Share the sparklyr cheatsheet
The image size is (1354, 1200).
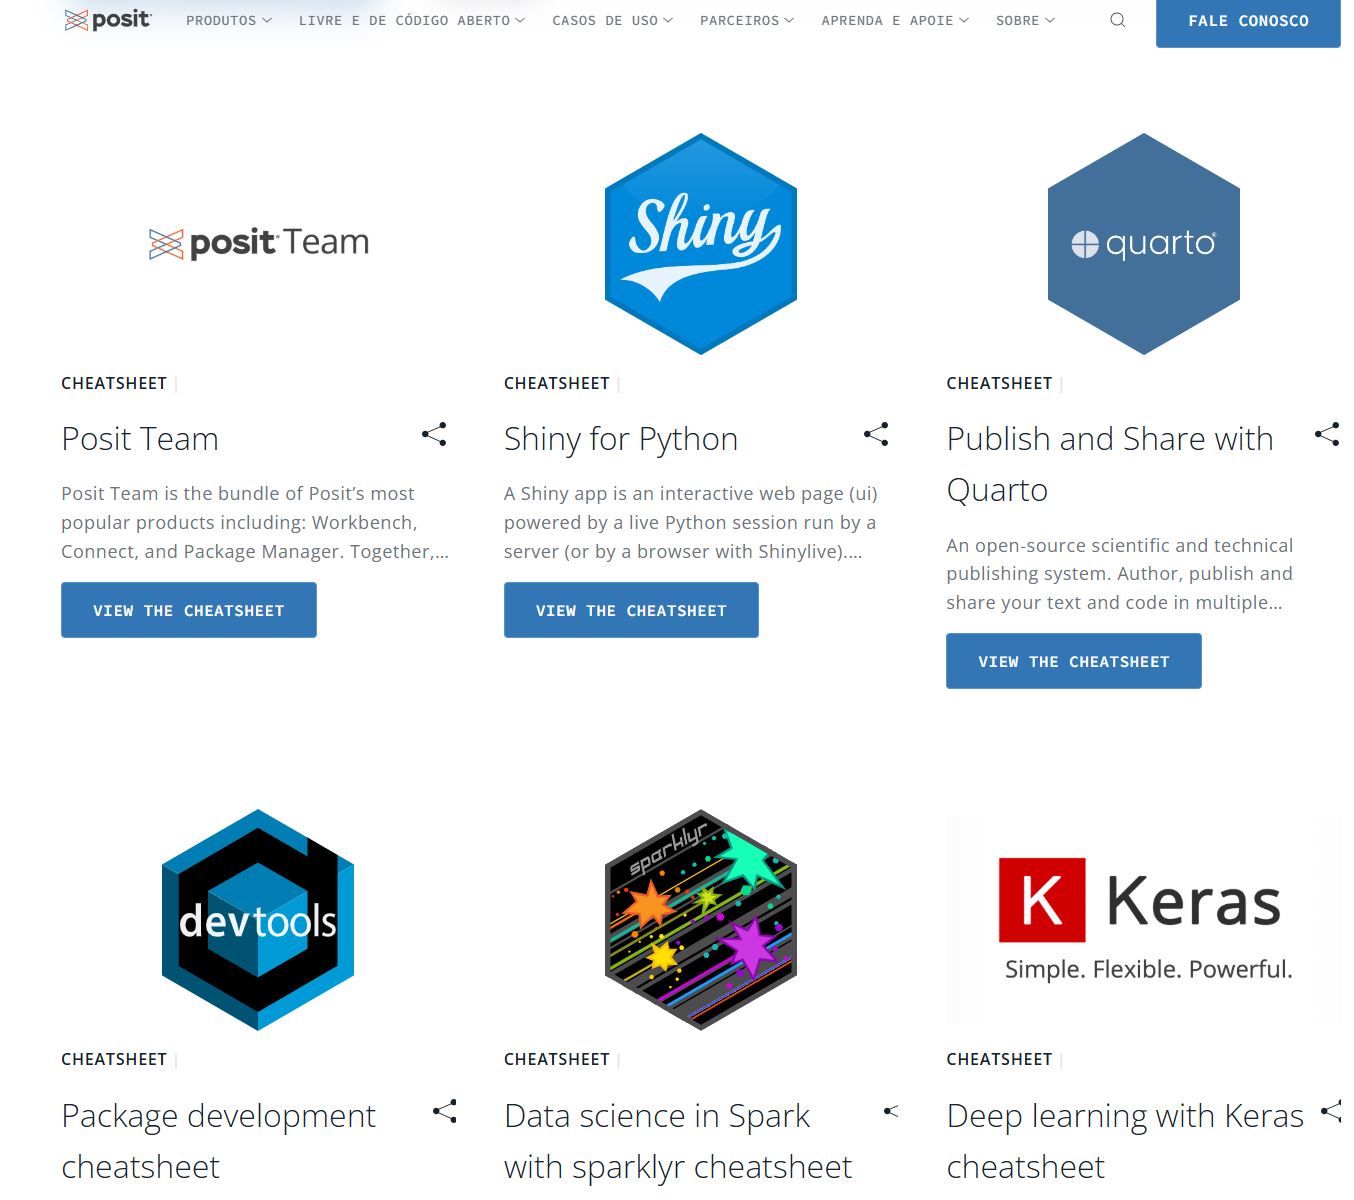point(891,1111)
